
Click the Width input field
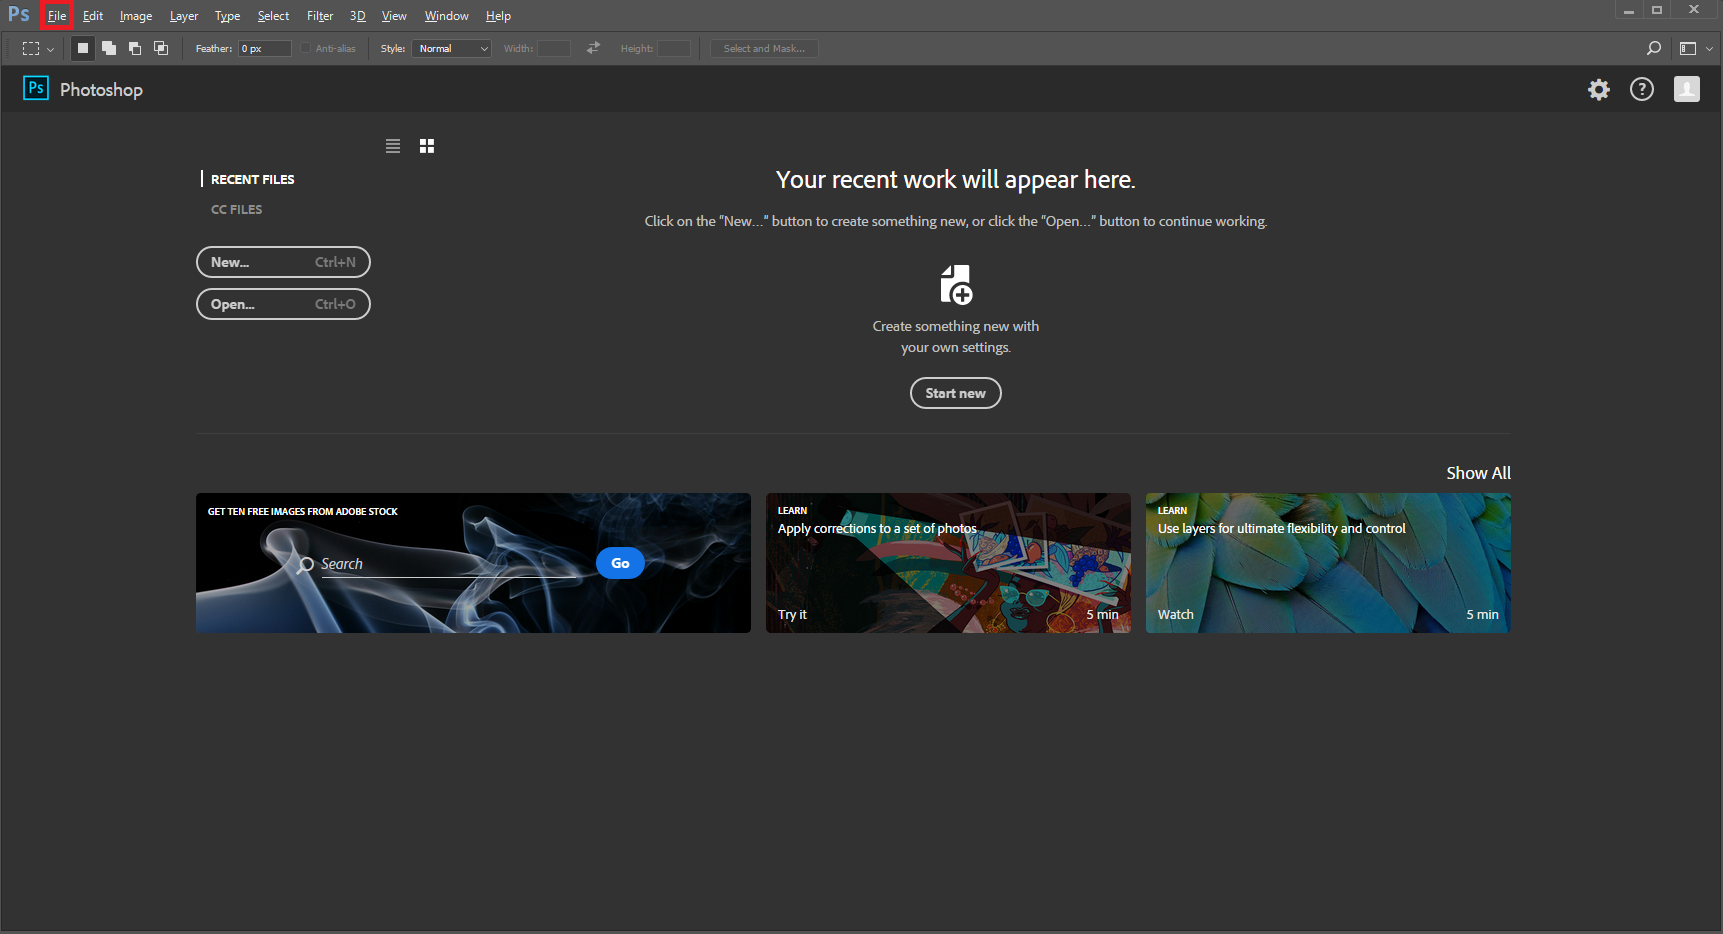[x=554, y=48]
